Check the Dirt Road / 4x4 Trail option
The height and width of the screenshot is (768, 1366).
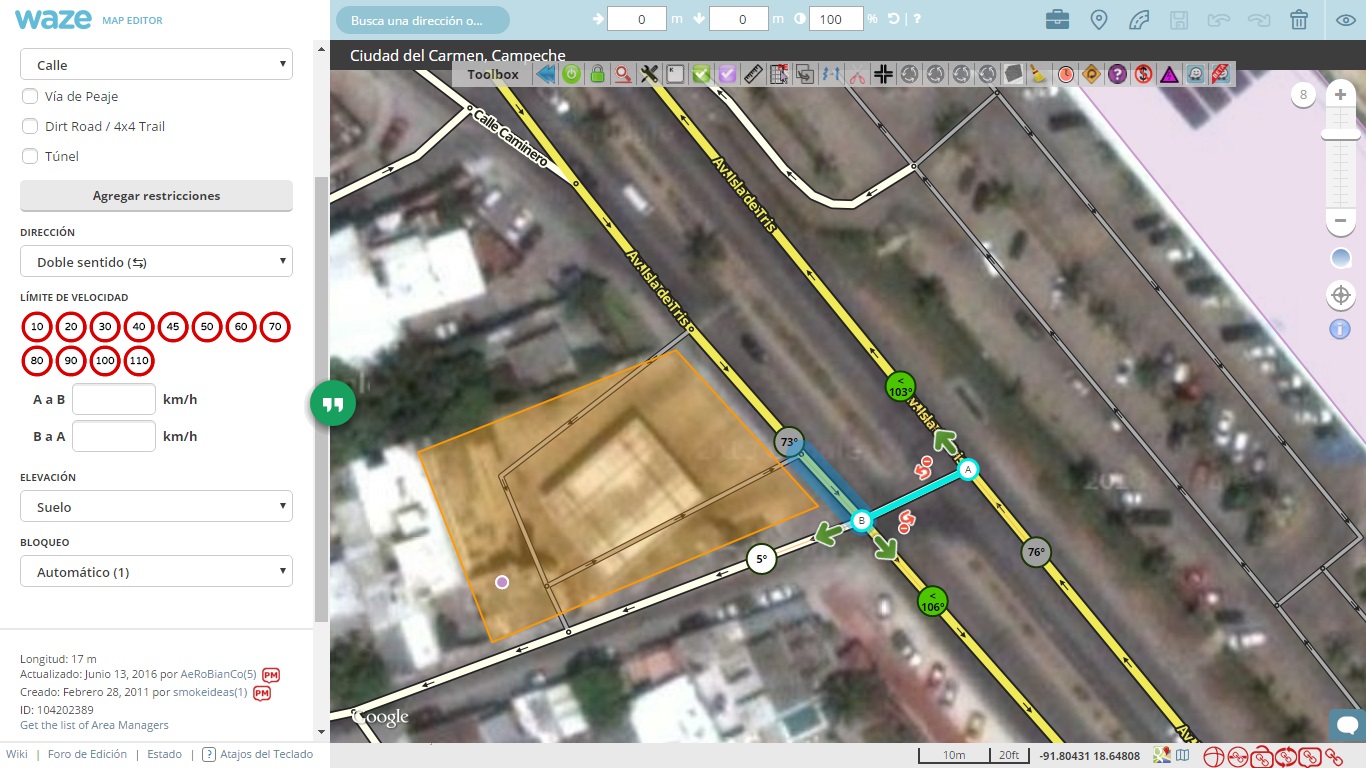tap(30, 127)
